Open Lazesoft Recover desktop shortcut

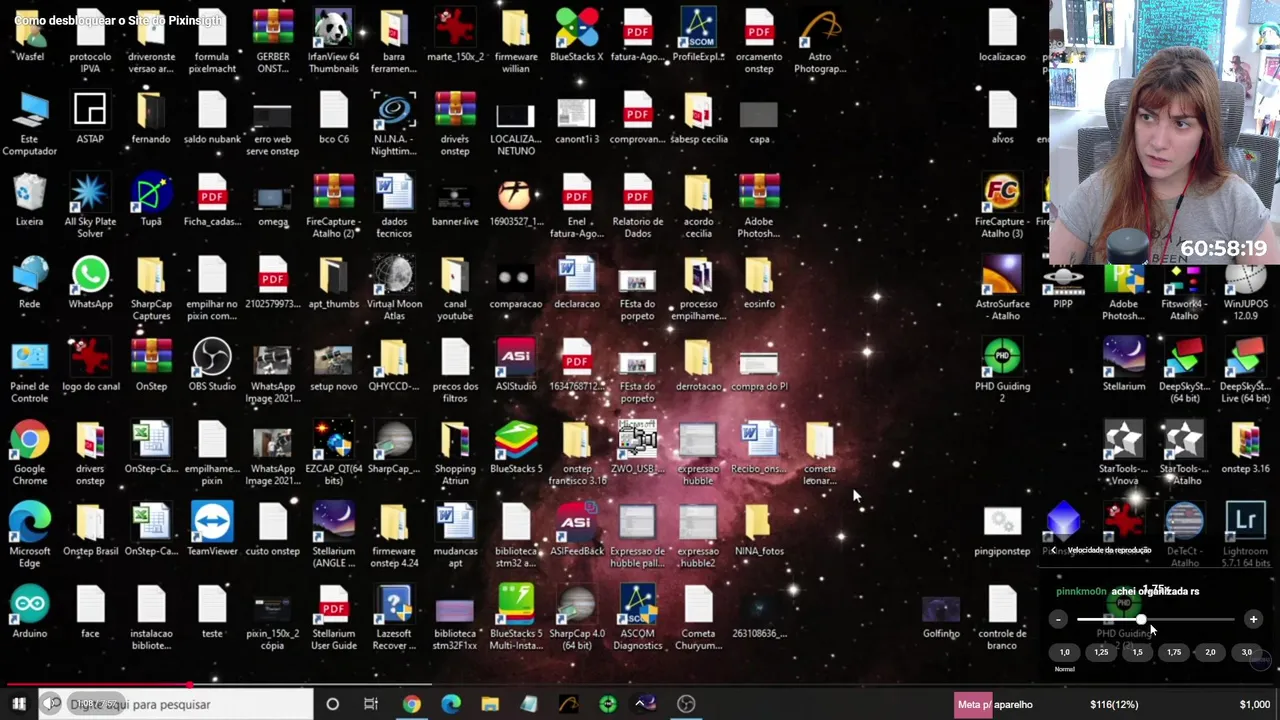[x=394, y=618]
